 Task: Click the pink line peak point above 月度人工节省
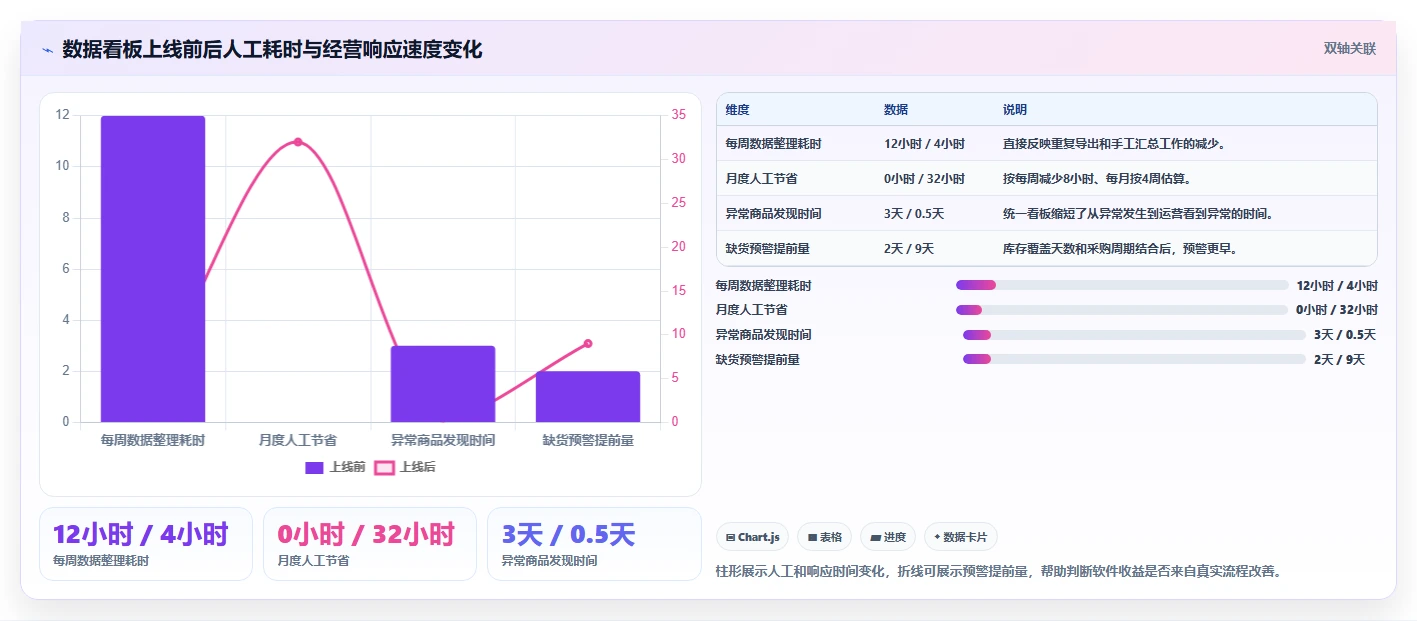tap(298, 142)
